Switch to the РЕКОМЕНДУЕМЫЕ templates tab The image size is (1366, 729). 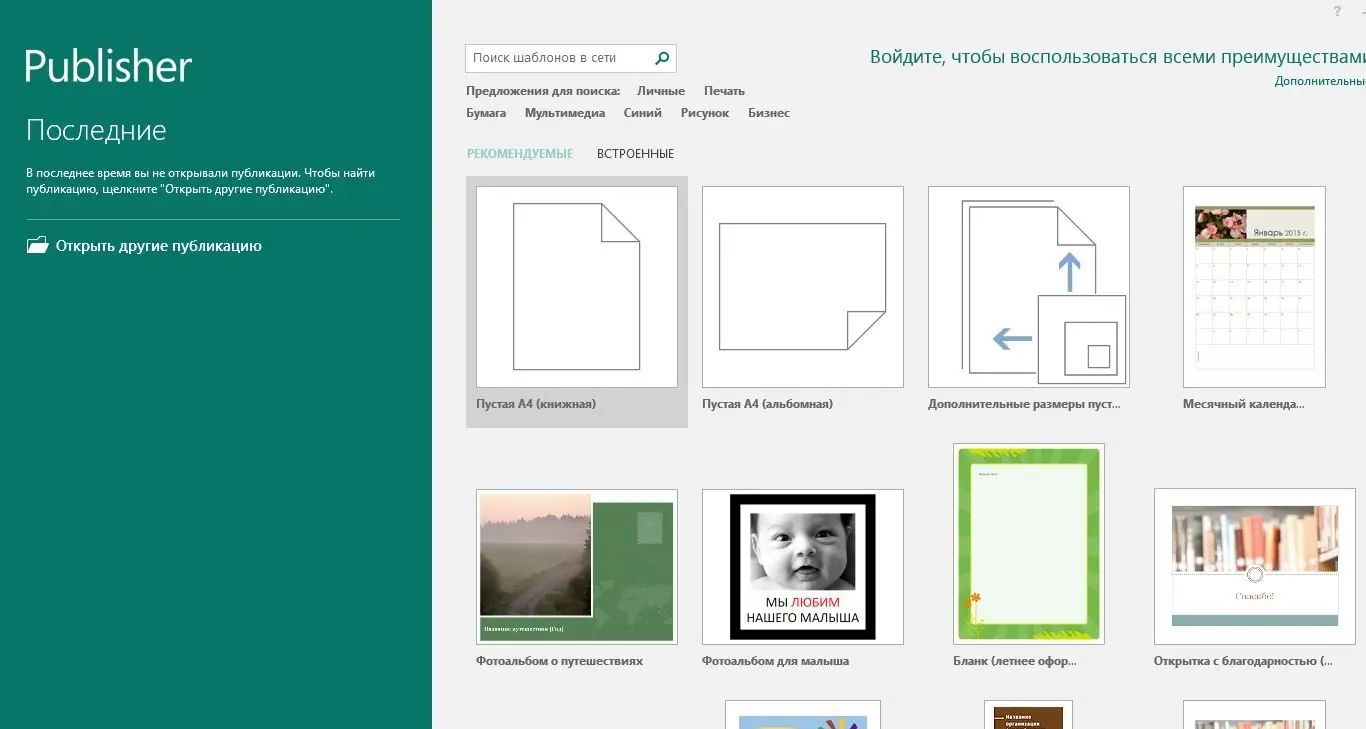[519, 154]
